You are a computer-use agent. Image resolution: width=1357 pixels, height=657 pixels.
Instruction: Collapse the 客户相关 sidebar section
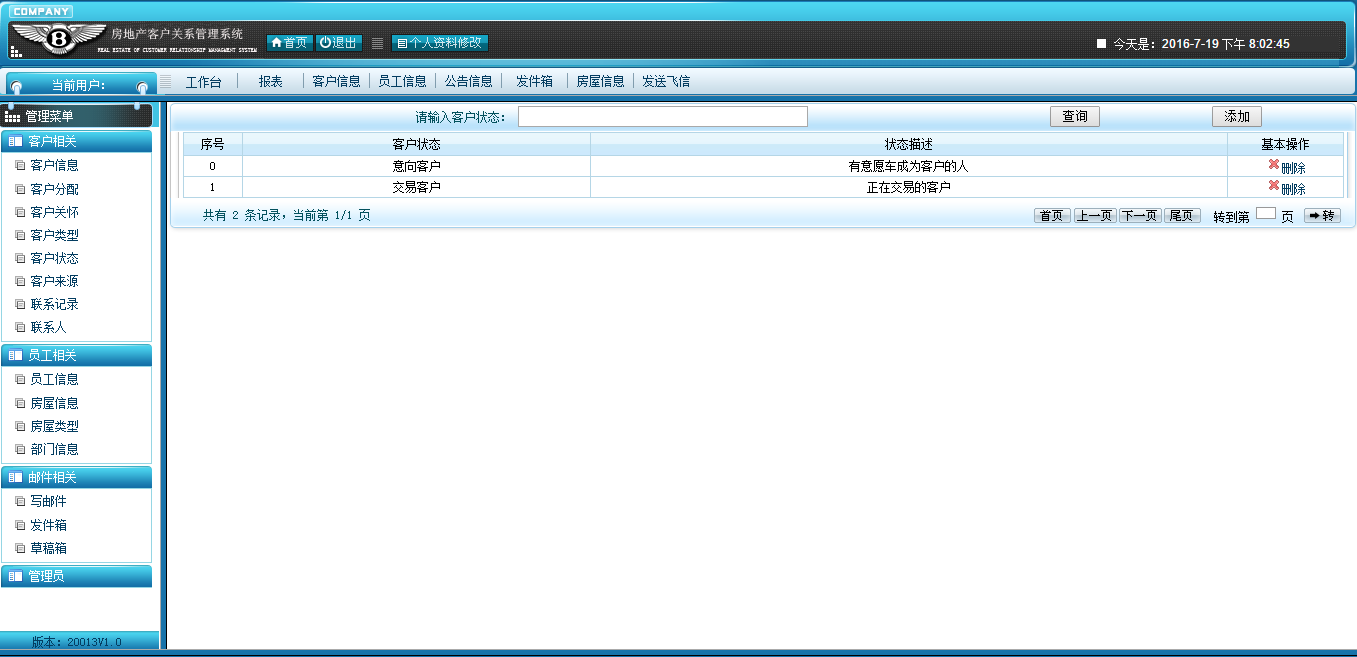(x=77, y=142)
